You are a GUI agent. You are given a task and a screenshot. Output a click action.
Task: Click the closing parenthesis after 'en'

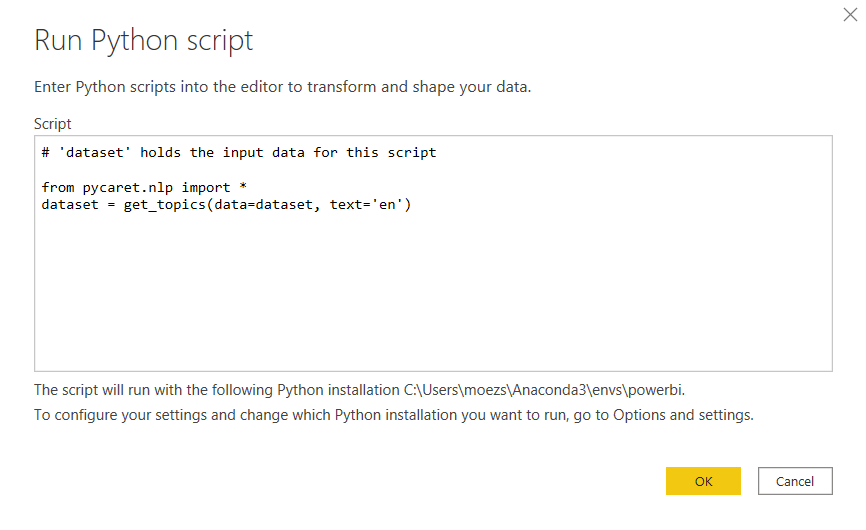[x=408, y=204]
